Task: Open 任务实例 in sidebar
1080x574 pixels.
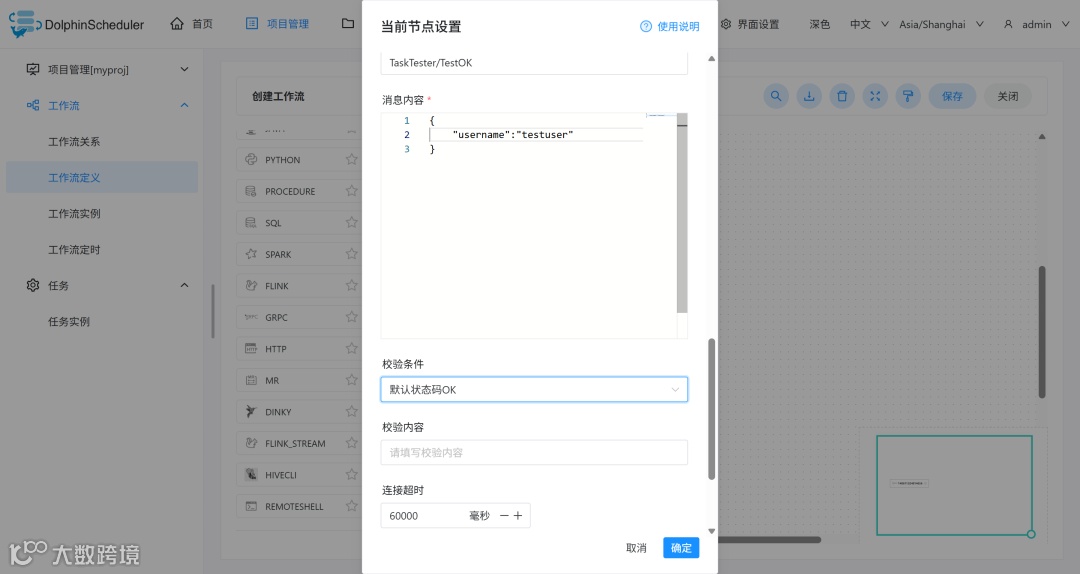Action: coord(69,321)
